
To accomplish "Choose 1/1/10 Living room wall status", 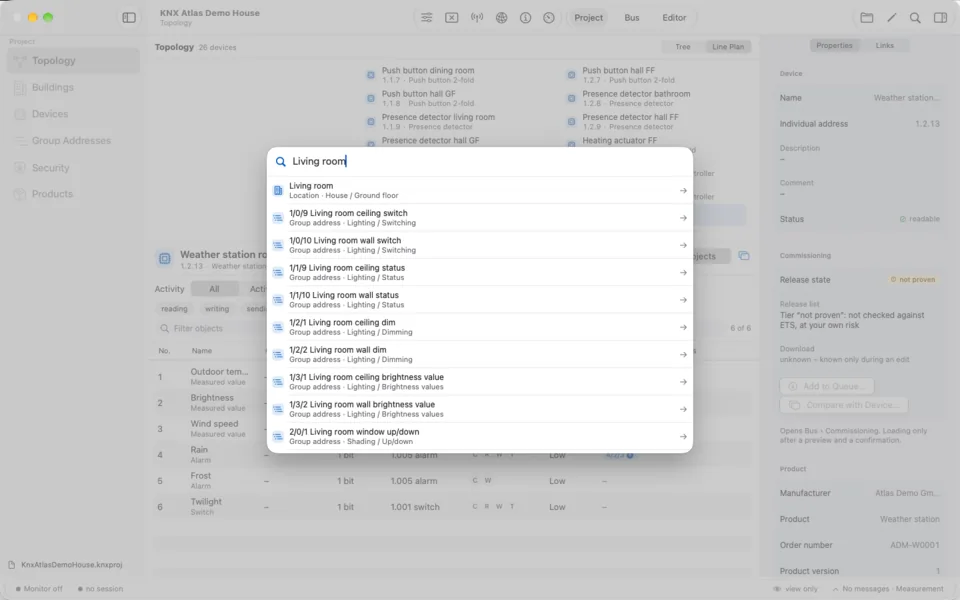I will click(x=480, y=300).
